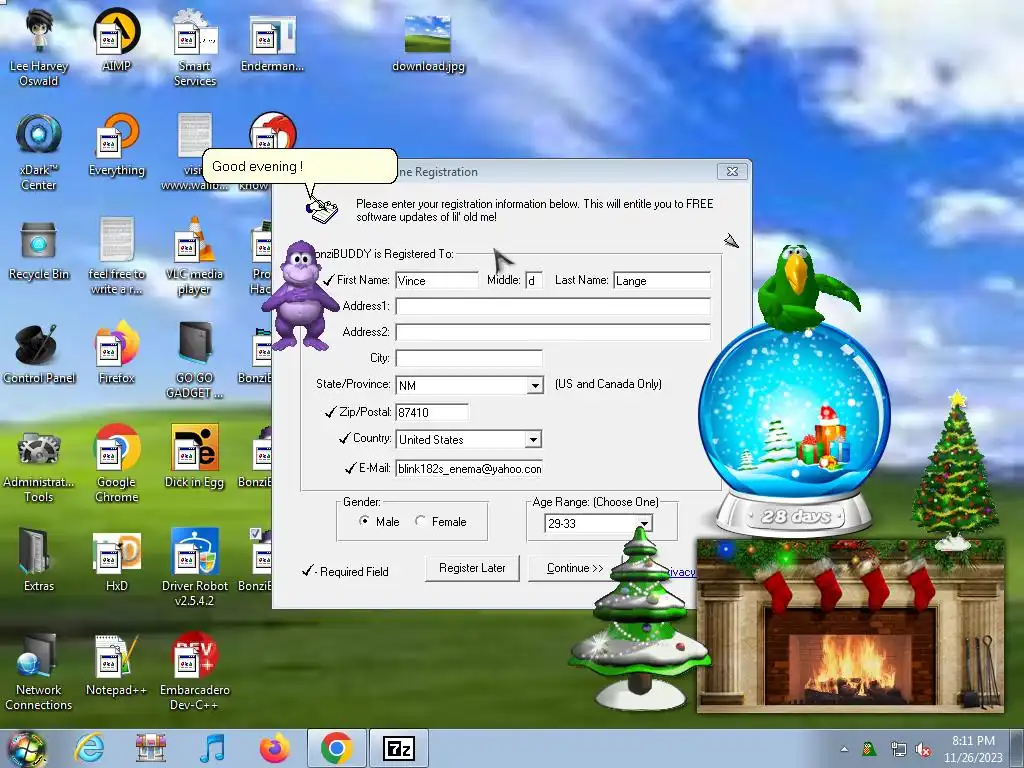1024x768 pixels.
Task: Launch Embarcadero Dev-C++ shortcut
Action: tap(195, 671)
